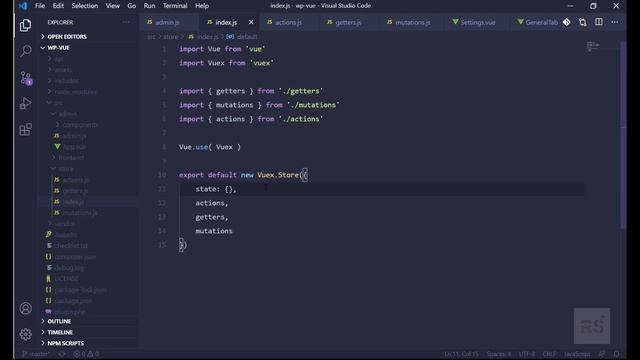Open the Terminal menu
Screen dimensions: 640x360
[175, 6]
